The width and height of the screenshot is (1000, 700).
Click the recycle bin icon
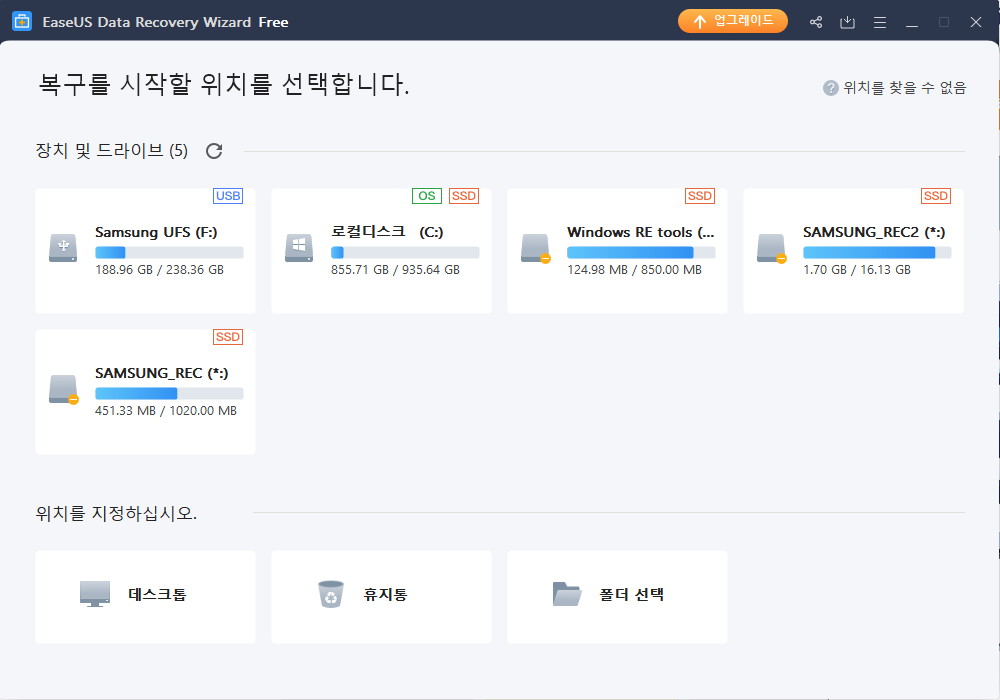point(331,594)
